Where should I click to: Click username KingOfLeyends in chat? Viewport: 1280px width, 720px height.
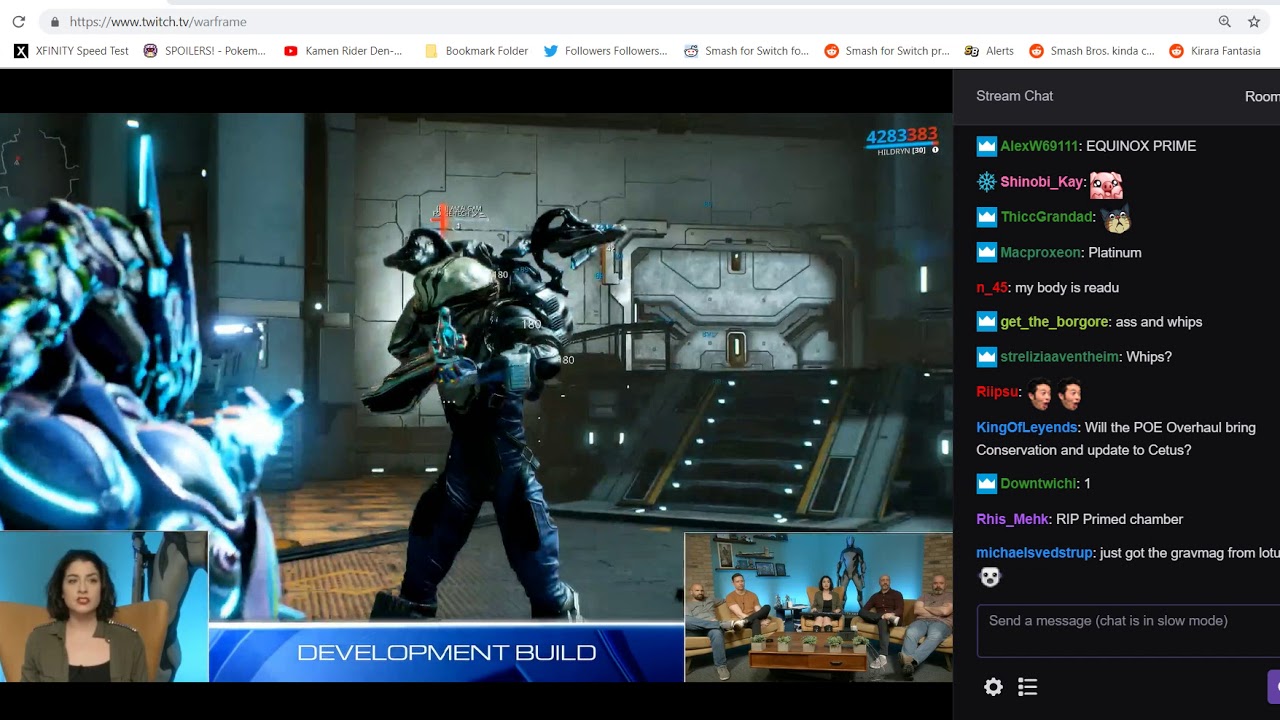(1026, 428)
